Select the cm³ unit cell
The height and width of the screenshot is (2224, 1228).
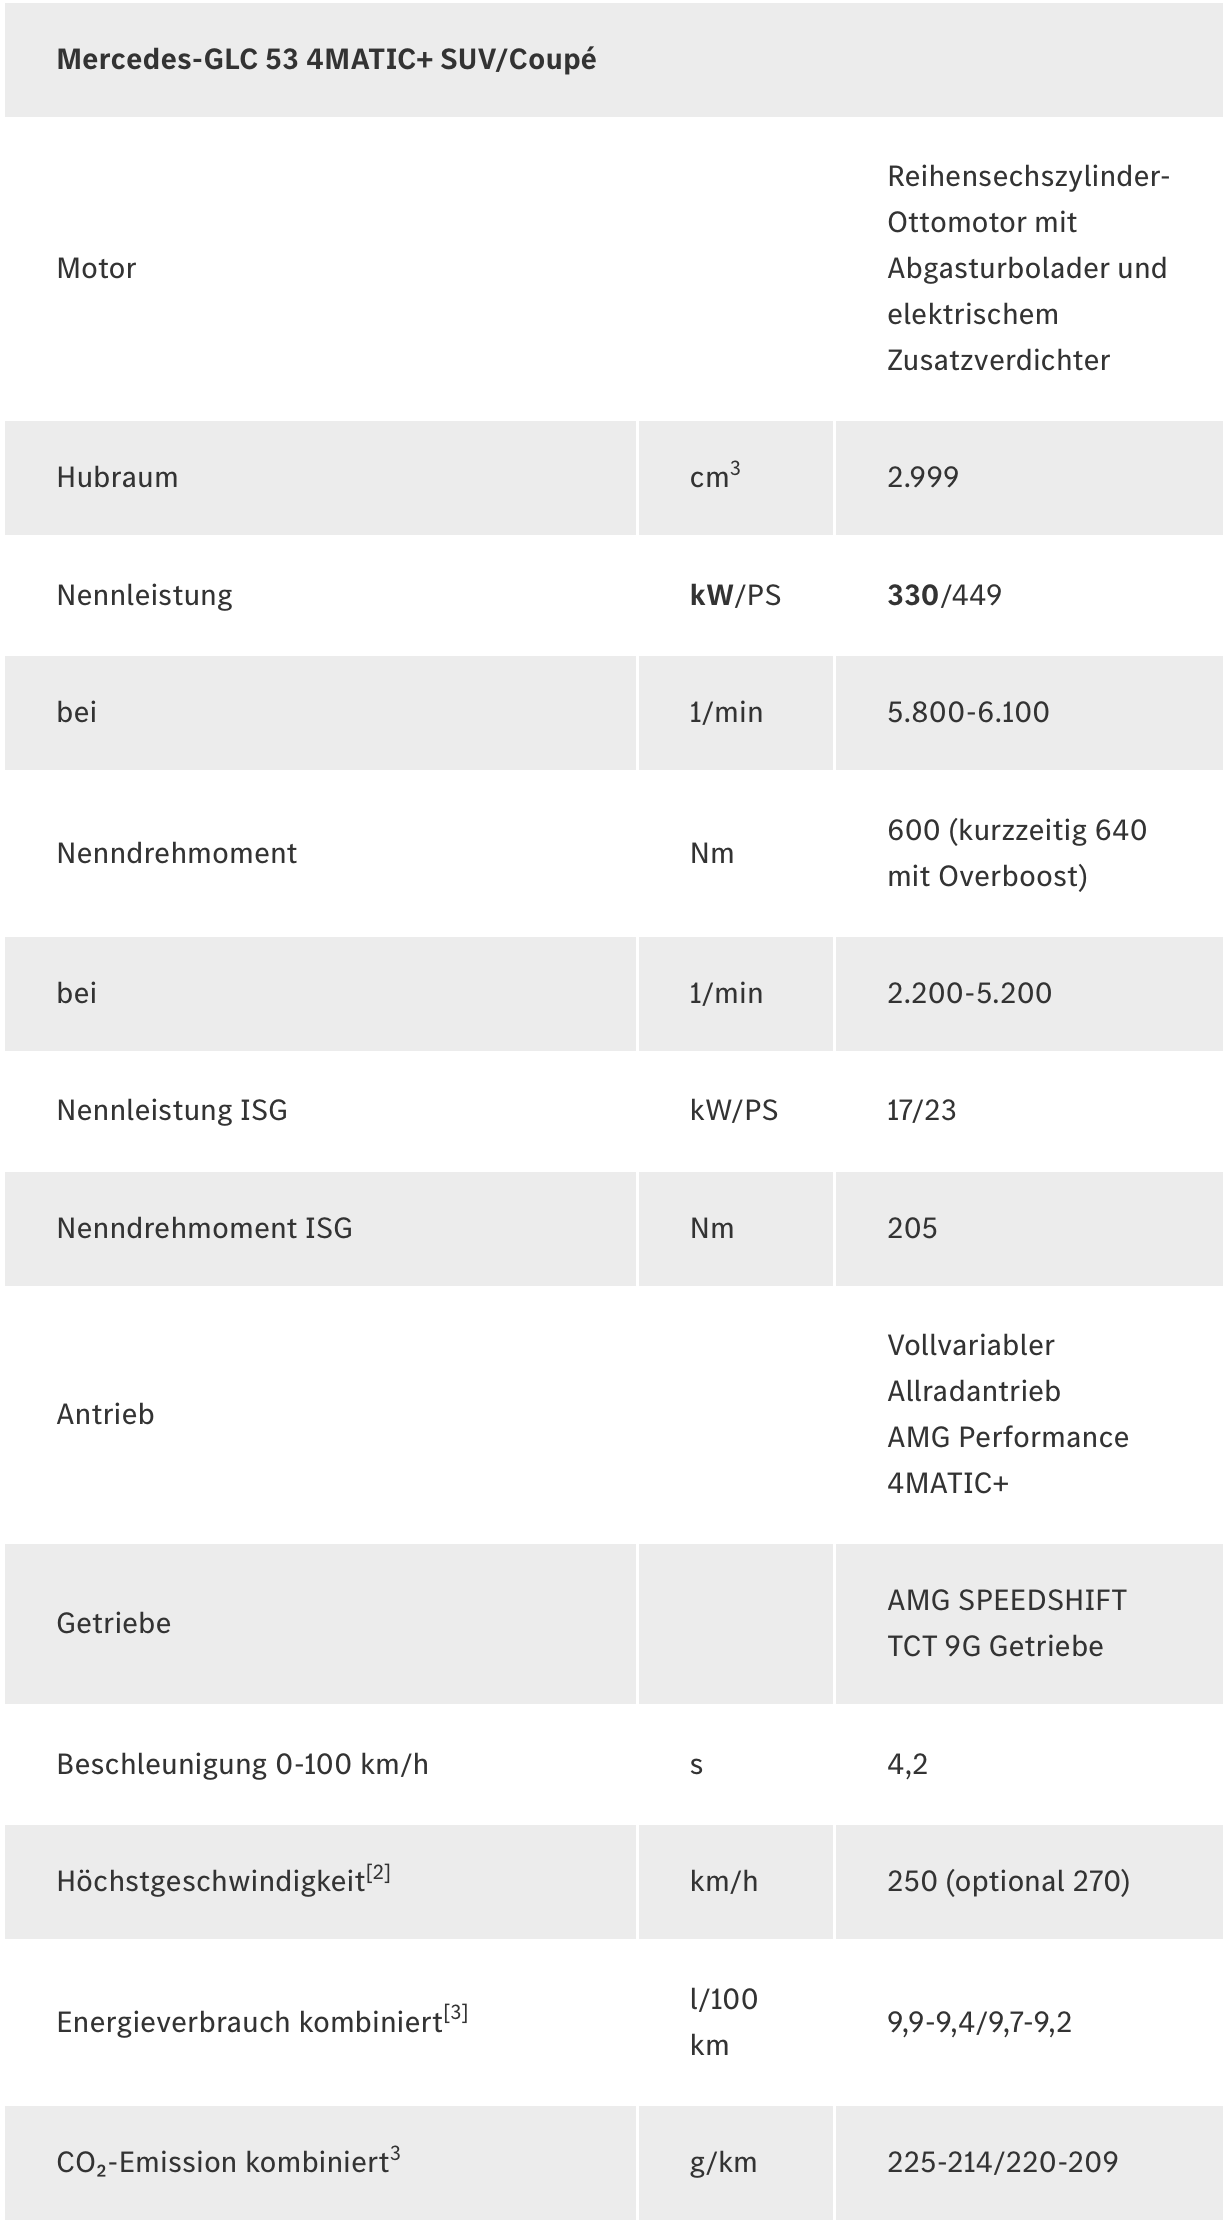coord(714,477)
